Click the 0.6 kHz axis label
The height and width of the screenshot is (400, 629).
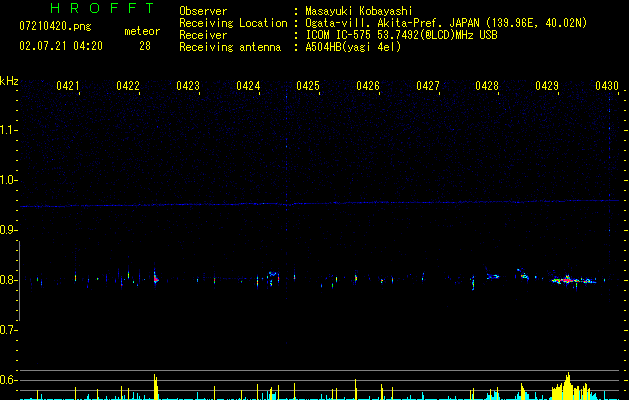coord(8,380)
